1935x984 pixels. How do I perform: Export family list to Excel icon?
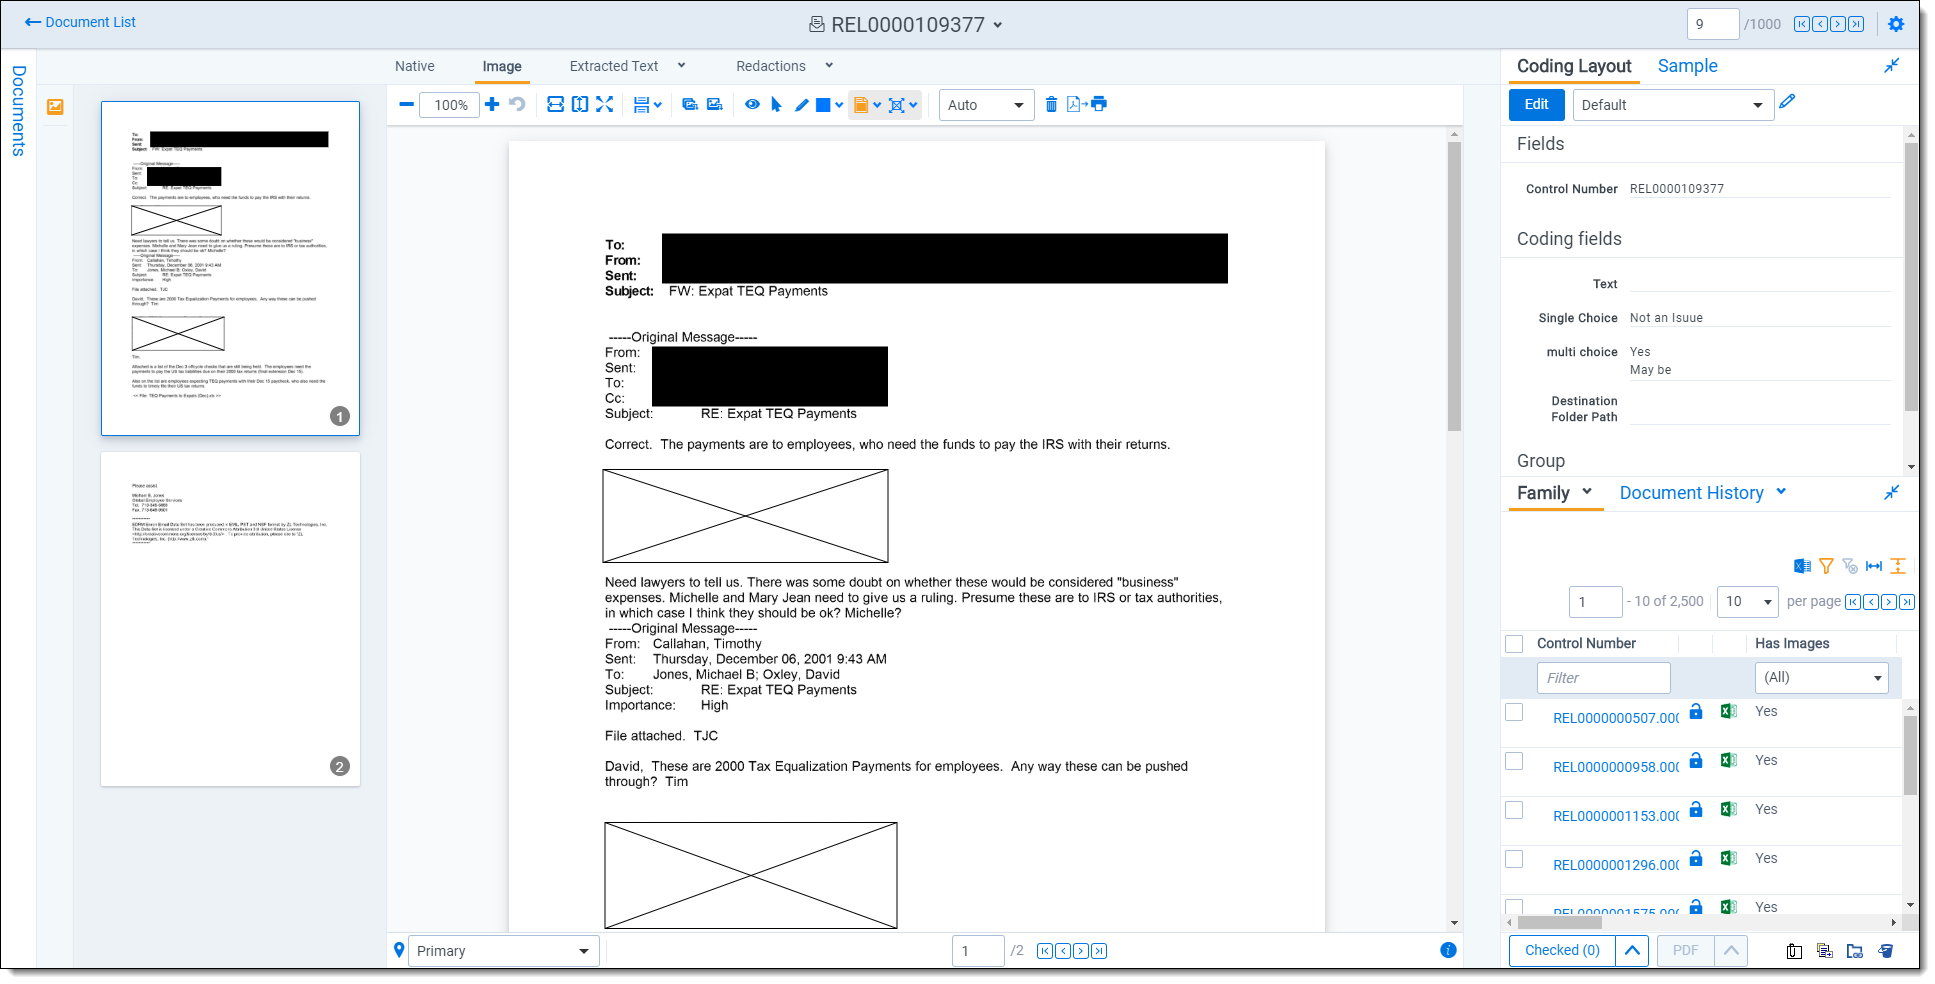[1802, 566]
